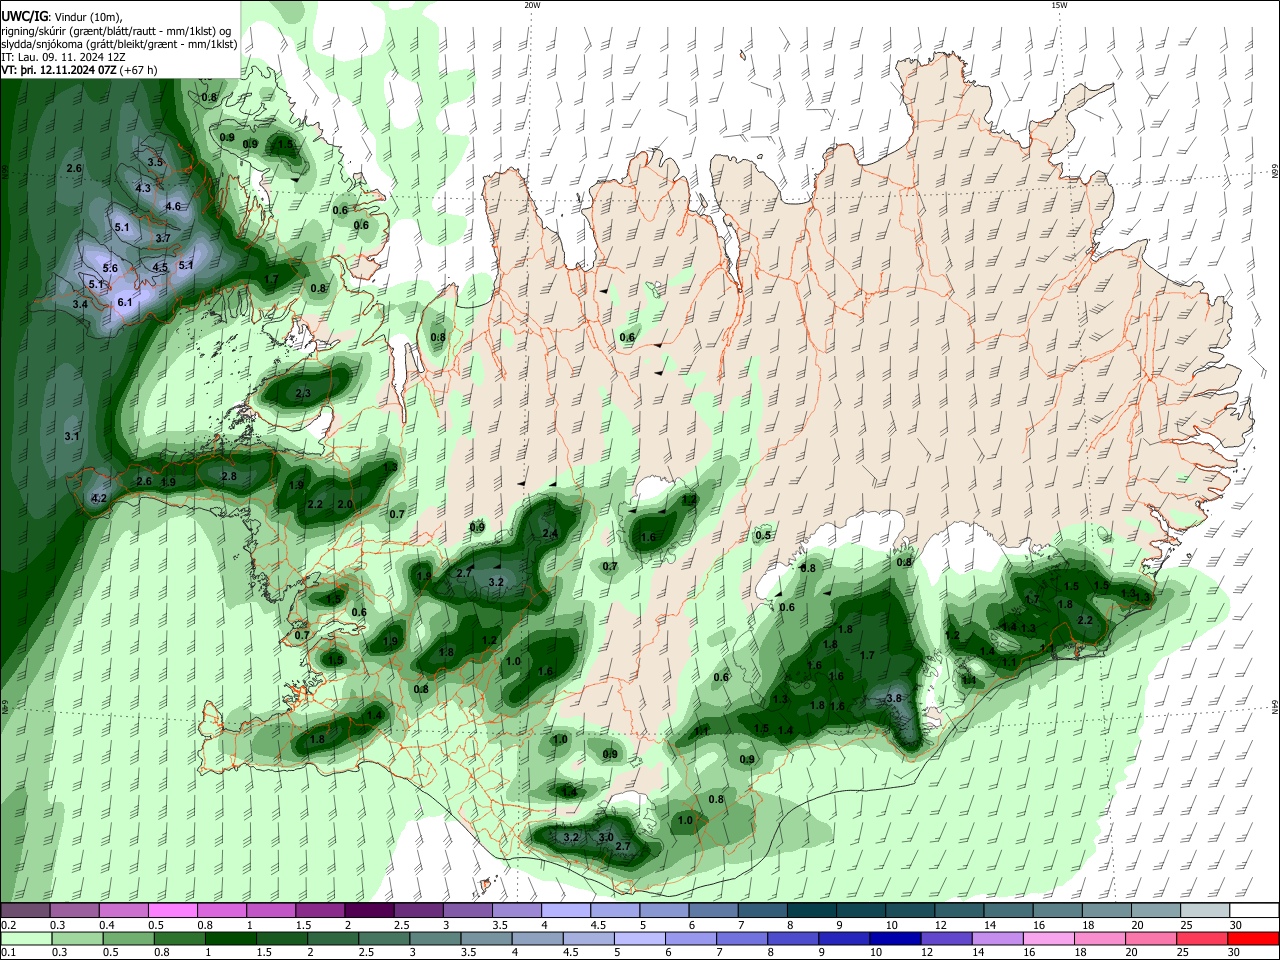The height and width of the screenshot is (960, 1280).
Task: Click the 6.1 precipitation value on the map
Action: click(x=125, y=302)
